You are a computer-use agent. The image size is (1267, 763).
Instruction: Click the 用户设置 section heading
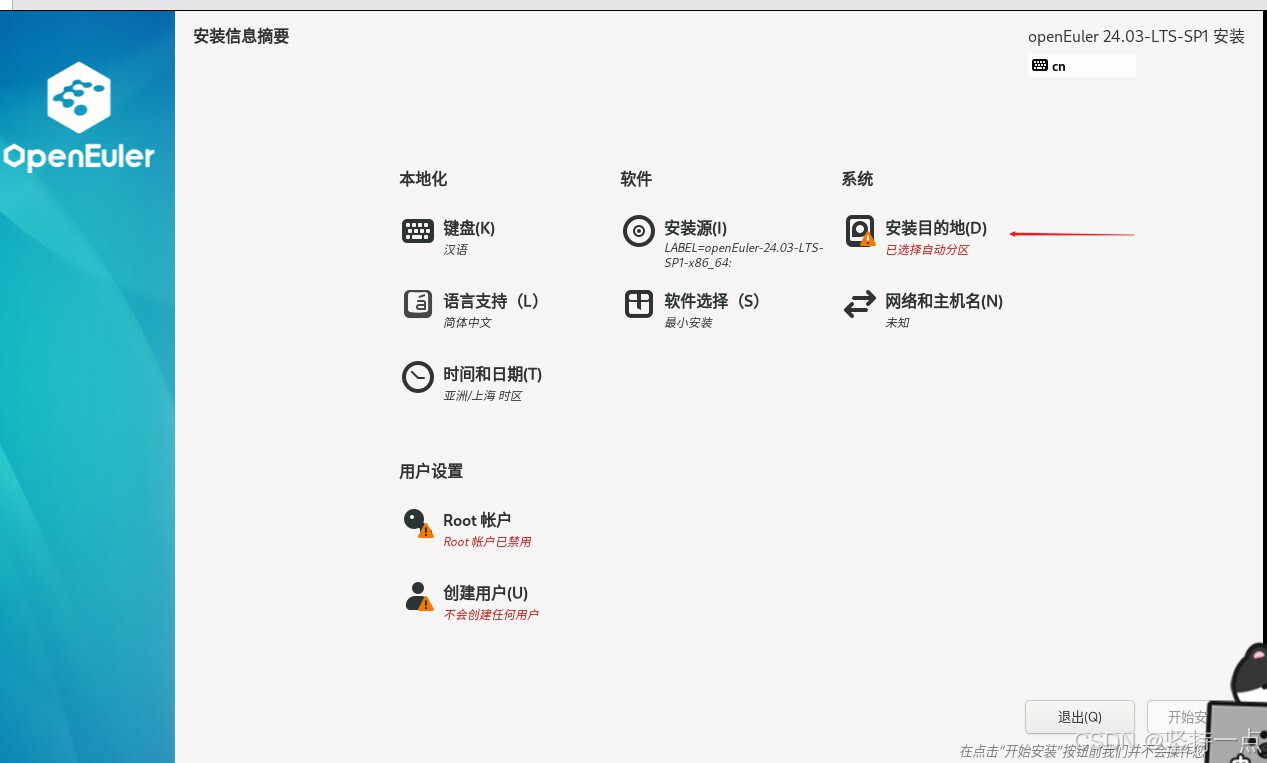tap(431, 471)
